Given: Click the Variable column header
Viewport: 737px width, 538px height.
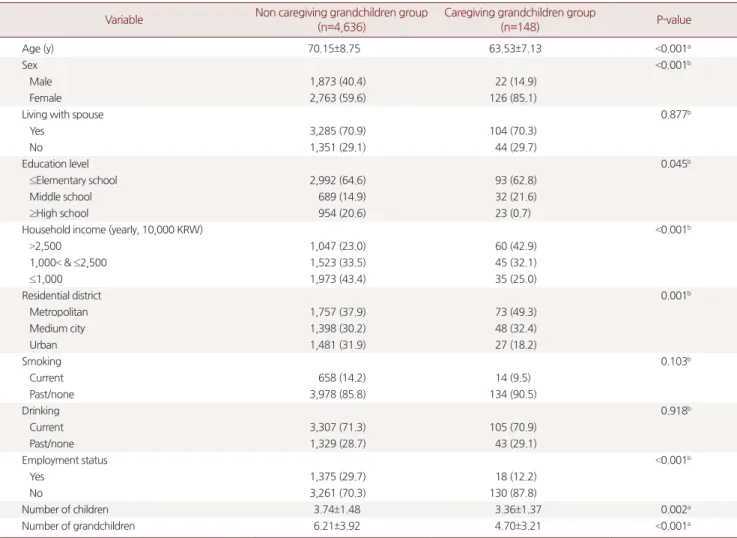Looking at the screenshot, I should click(124, 20).
